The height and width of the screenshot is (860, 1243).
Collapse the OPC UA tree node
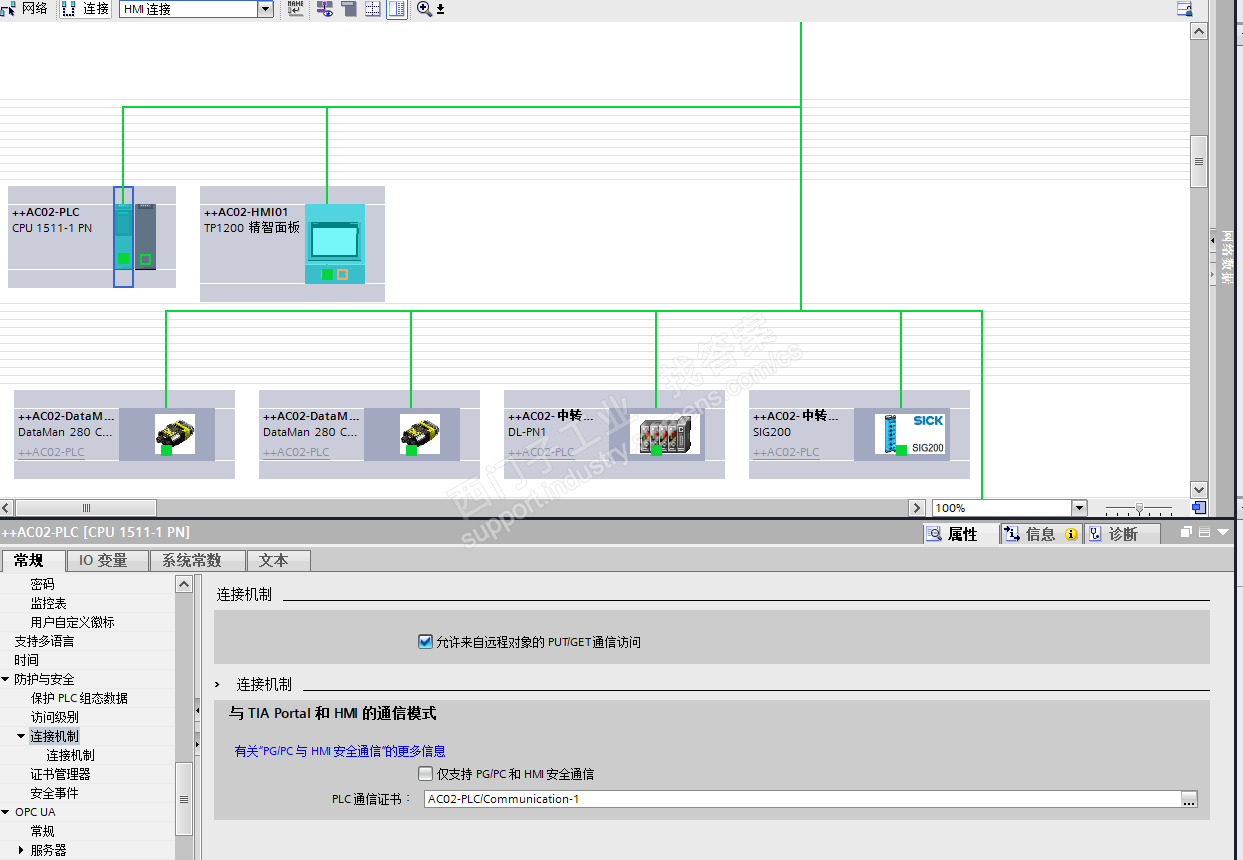pos(6,812)
